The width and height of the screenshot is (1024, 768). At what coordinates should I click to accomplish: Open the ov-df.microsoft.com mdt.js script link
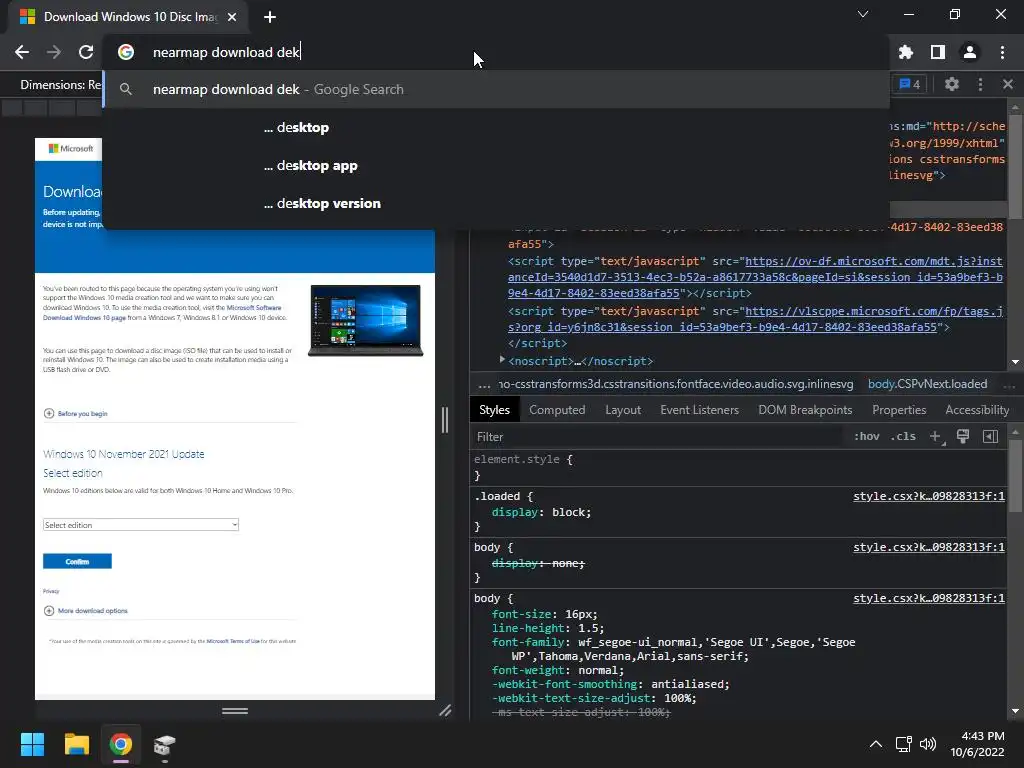pyautogui.click(x=756, y=278)
